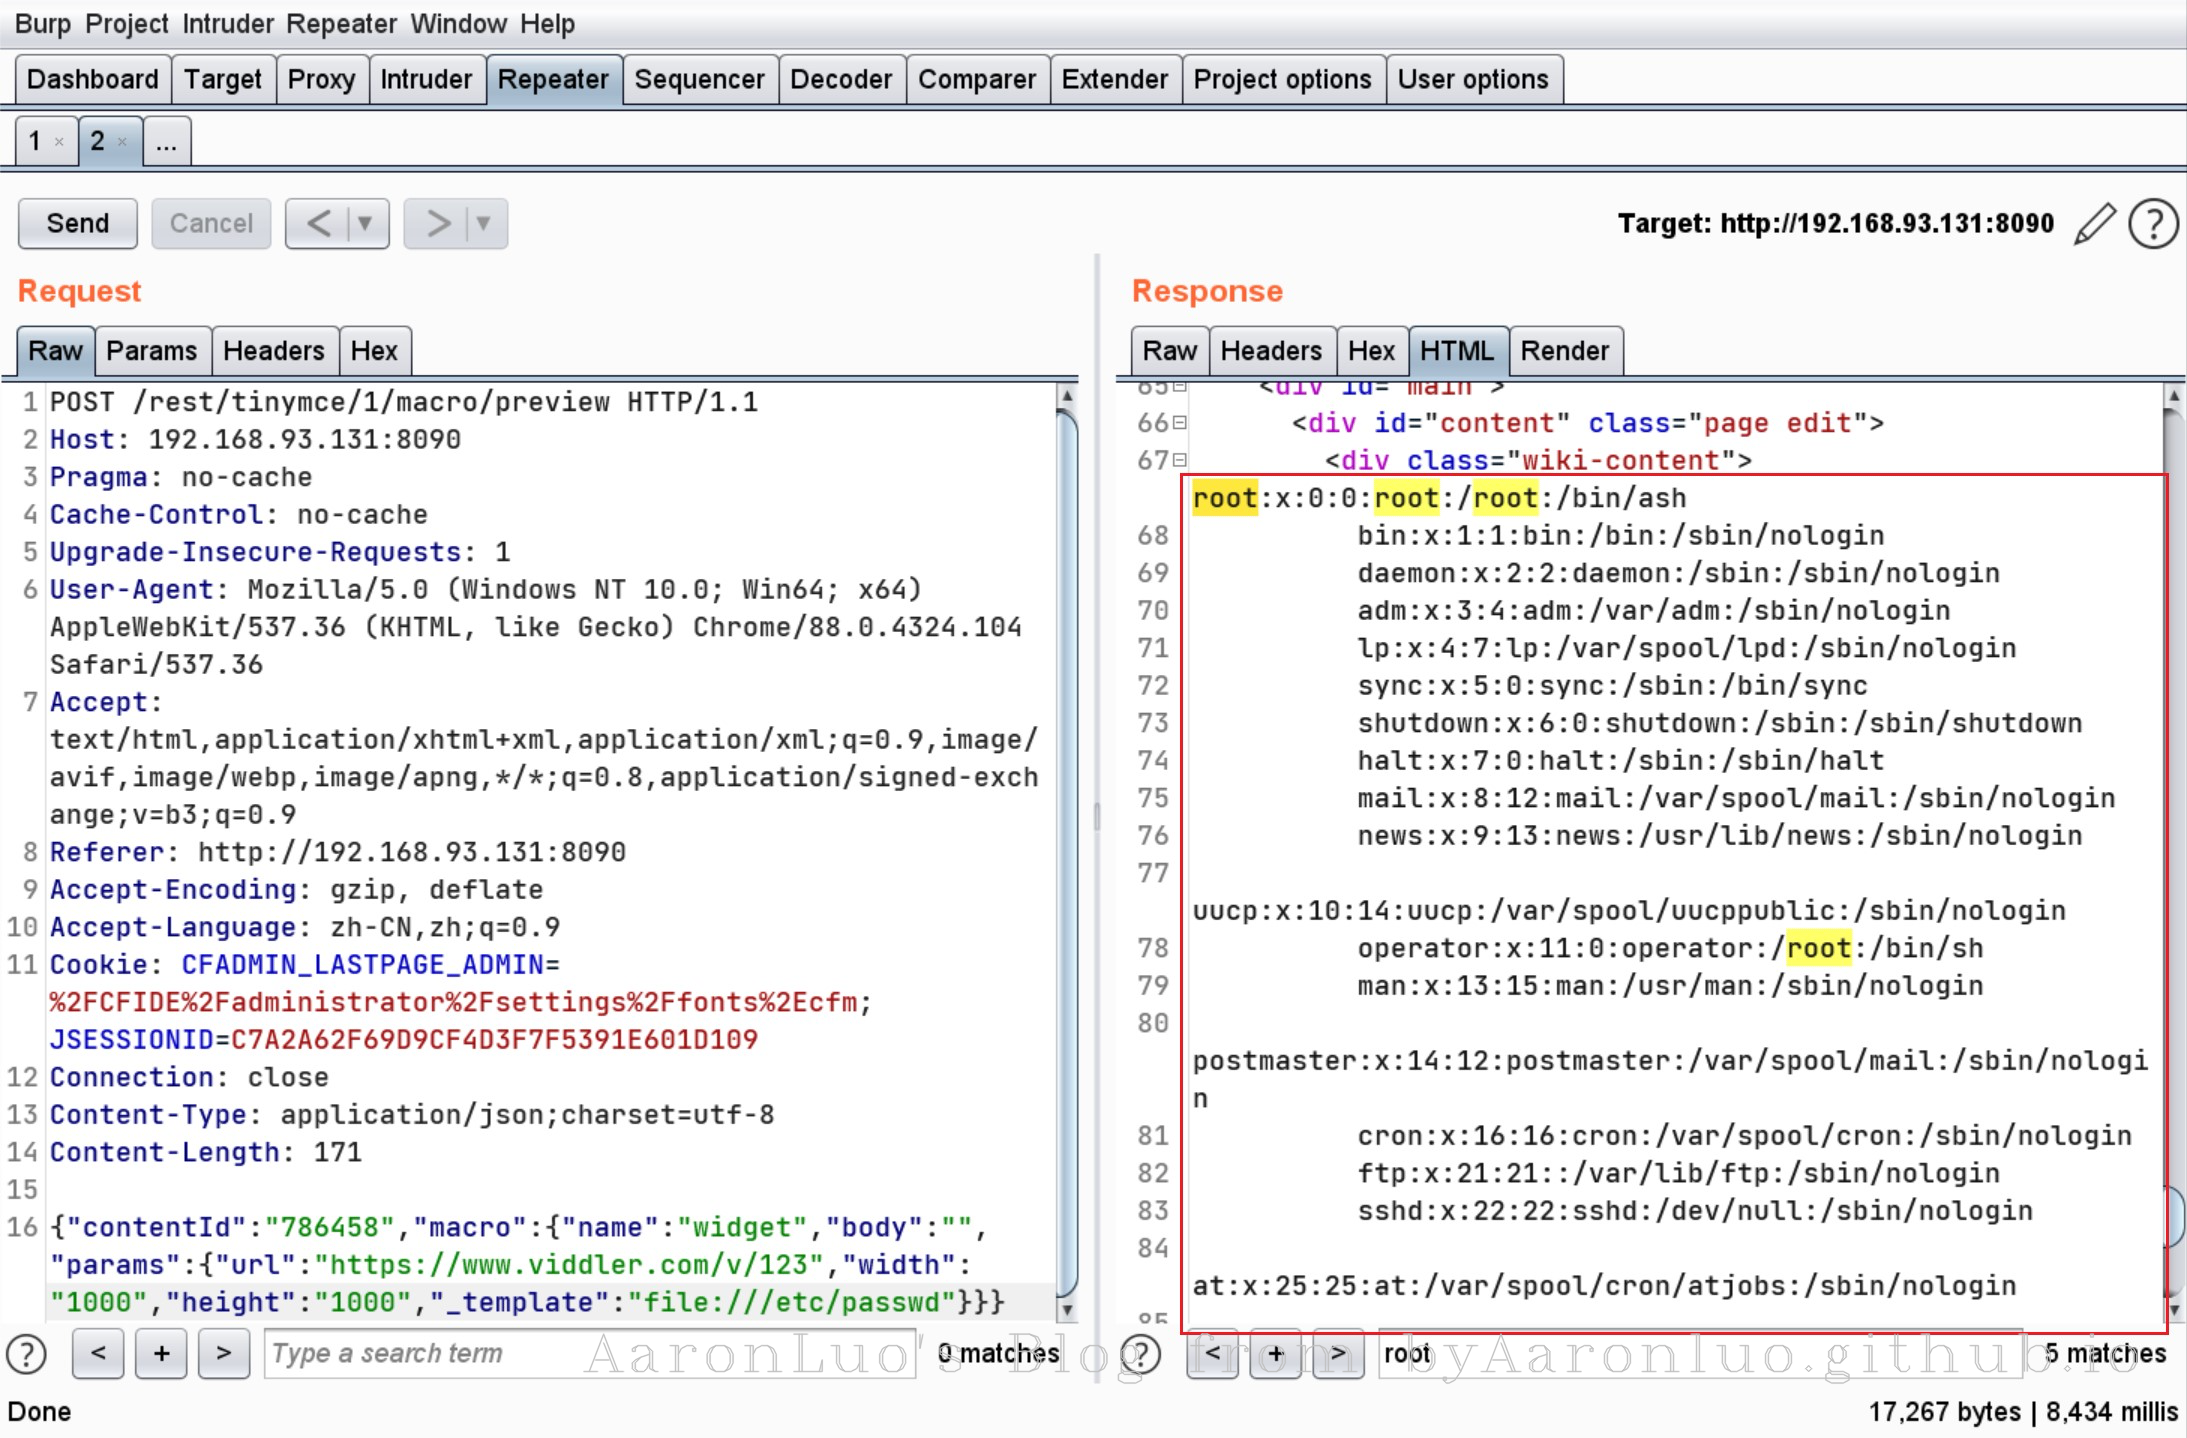2187x1438 pixels.
Task: Open the help icon beside the target
Action: [2153, 223]
